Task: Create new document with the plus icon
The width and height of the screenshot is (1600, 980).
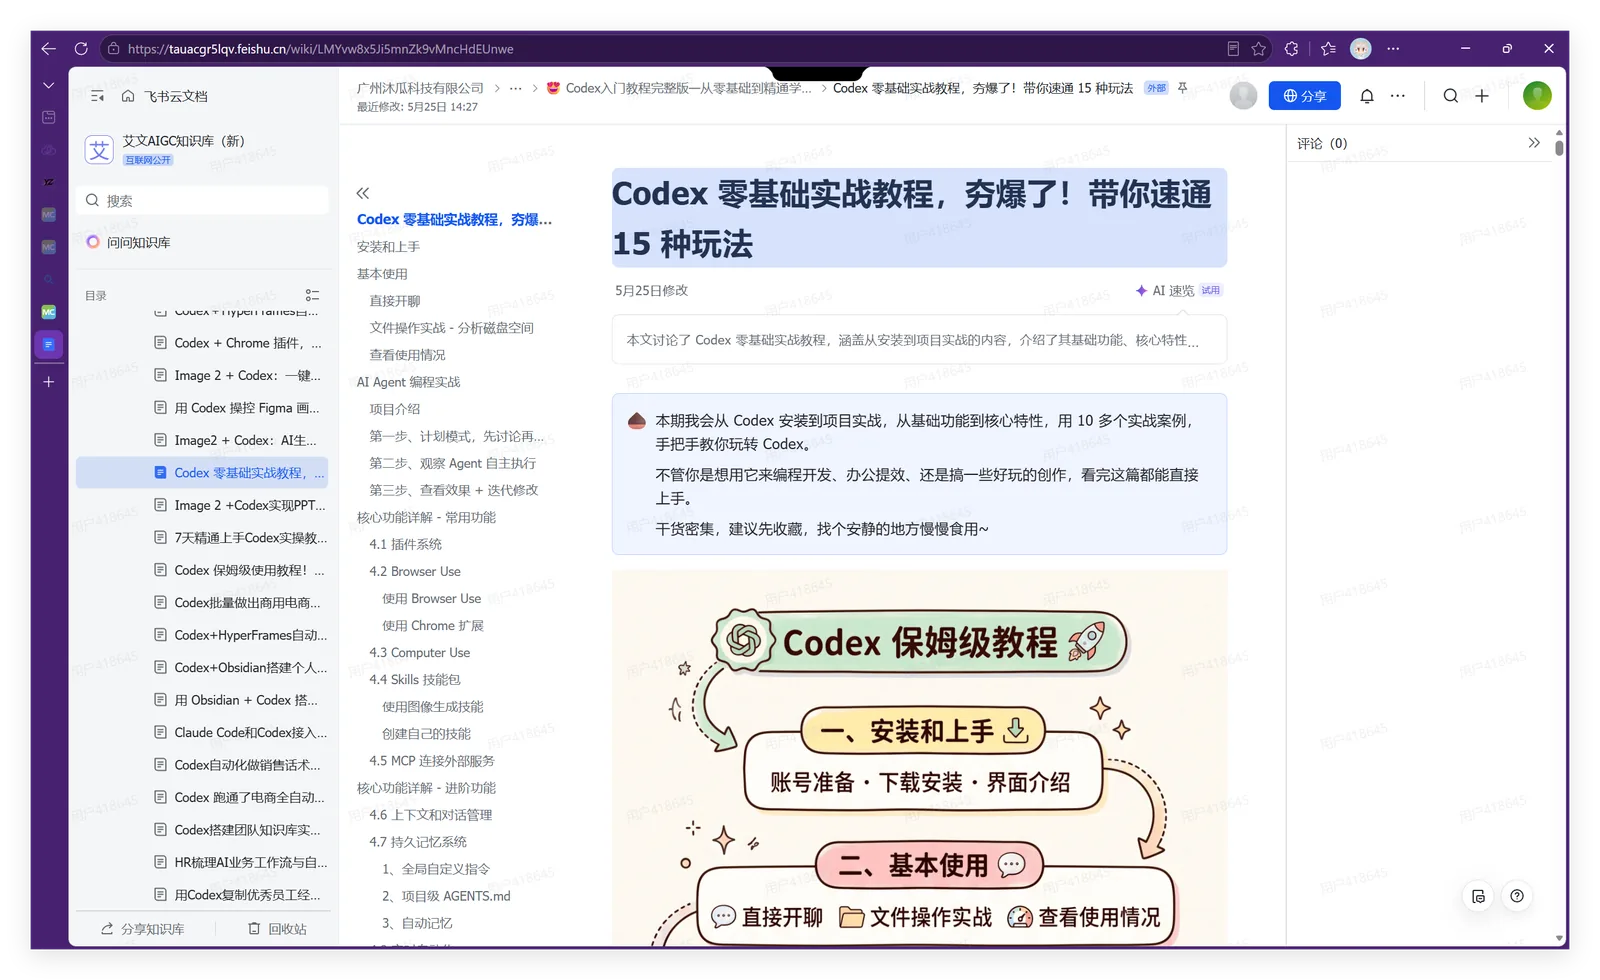Action: 1482,96
